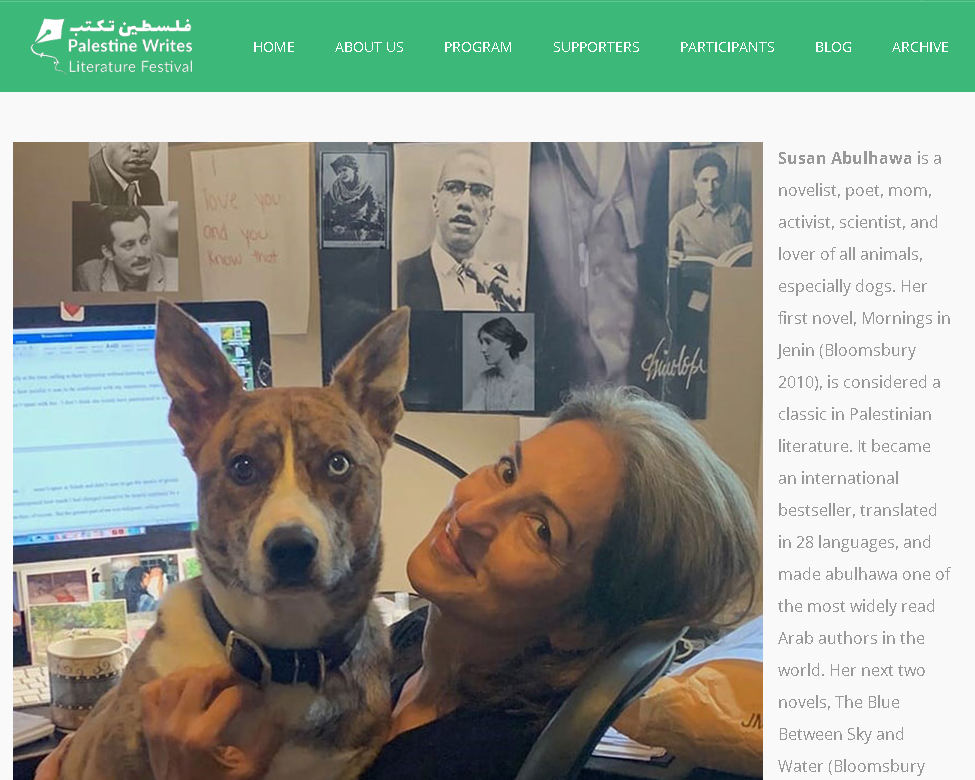Screen dimensions: 975x780
Task: Click the Mornings in Jenin bio text
Action: (864, 334)
